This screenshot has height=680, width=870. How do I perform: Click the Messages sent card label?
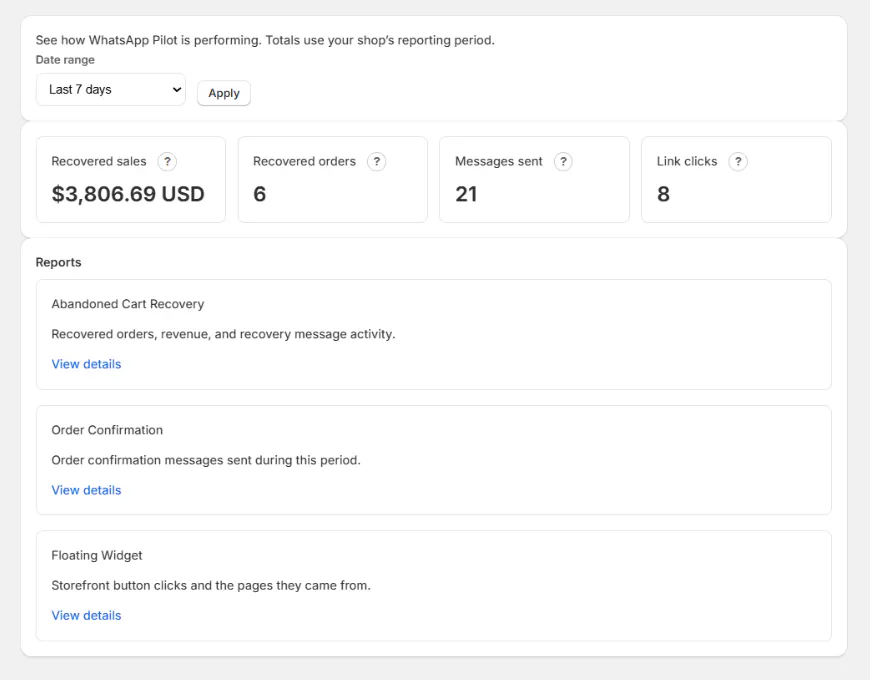(499, 161)
